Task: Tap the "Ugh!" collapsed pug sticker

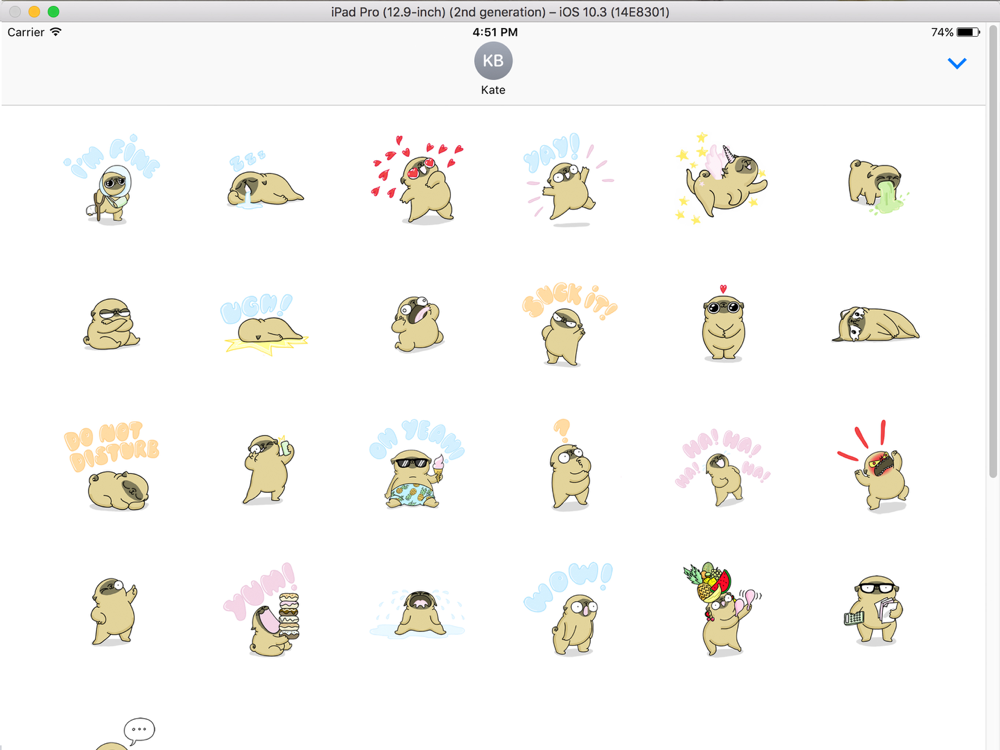Action: (x=265, y=325)
